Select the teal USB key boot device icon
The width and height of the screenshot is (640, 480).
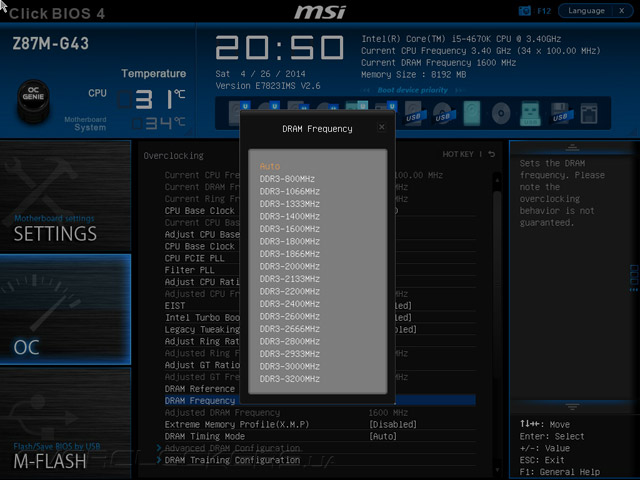pyautogui.click(x=530, y=113)
